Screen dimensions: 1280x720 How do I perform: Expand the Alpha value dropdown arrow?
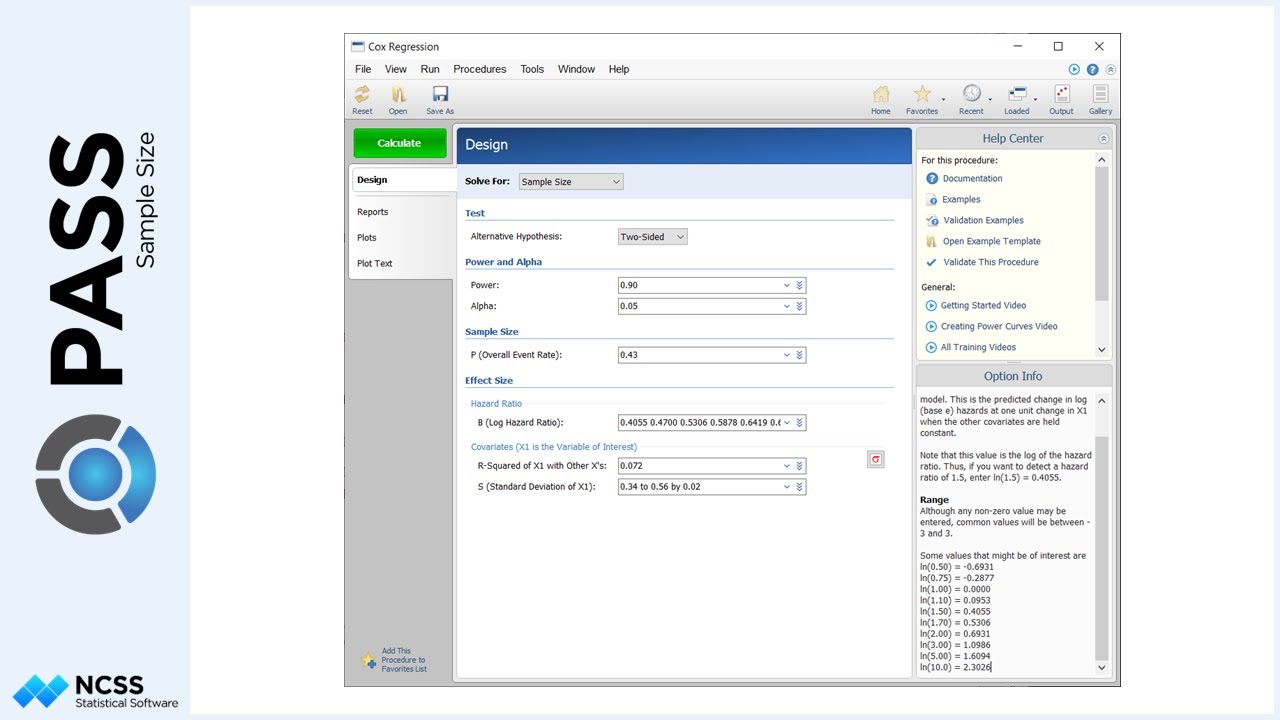[x=786, y=306]
